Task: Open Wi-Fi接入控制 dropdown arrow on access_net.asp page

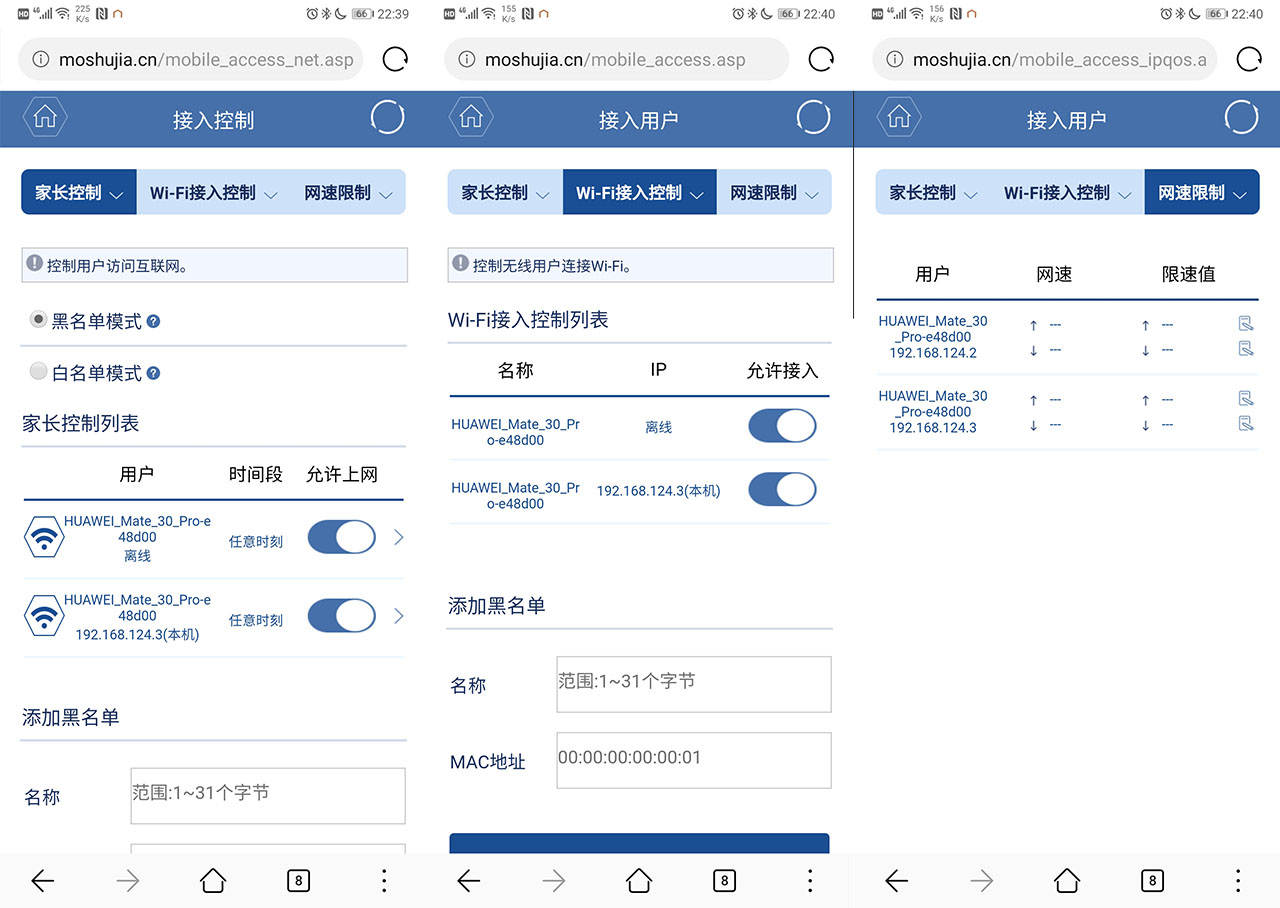Action: [270, 195]
